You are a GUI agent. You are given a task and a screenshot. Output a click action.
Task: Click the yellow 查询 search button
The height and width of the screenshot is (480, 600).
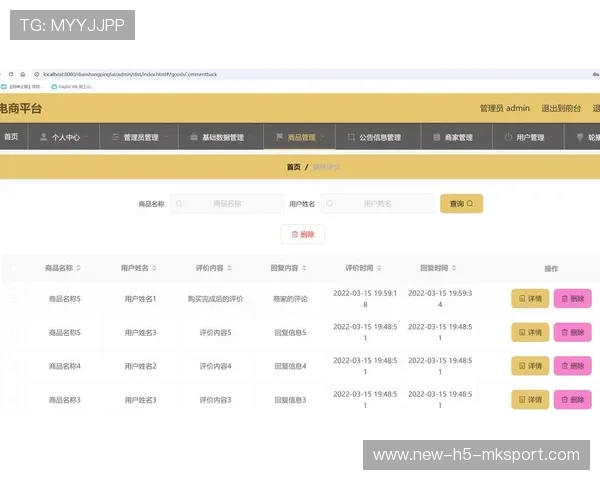tap(461, 204)
